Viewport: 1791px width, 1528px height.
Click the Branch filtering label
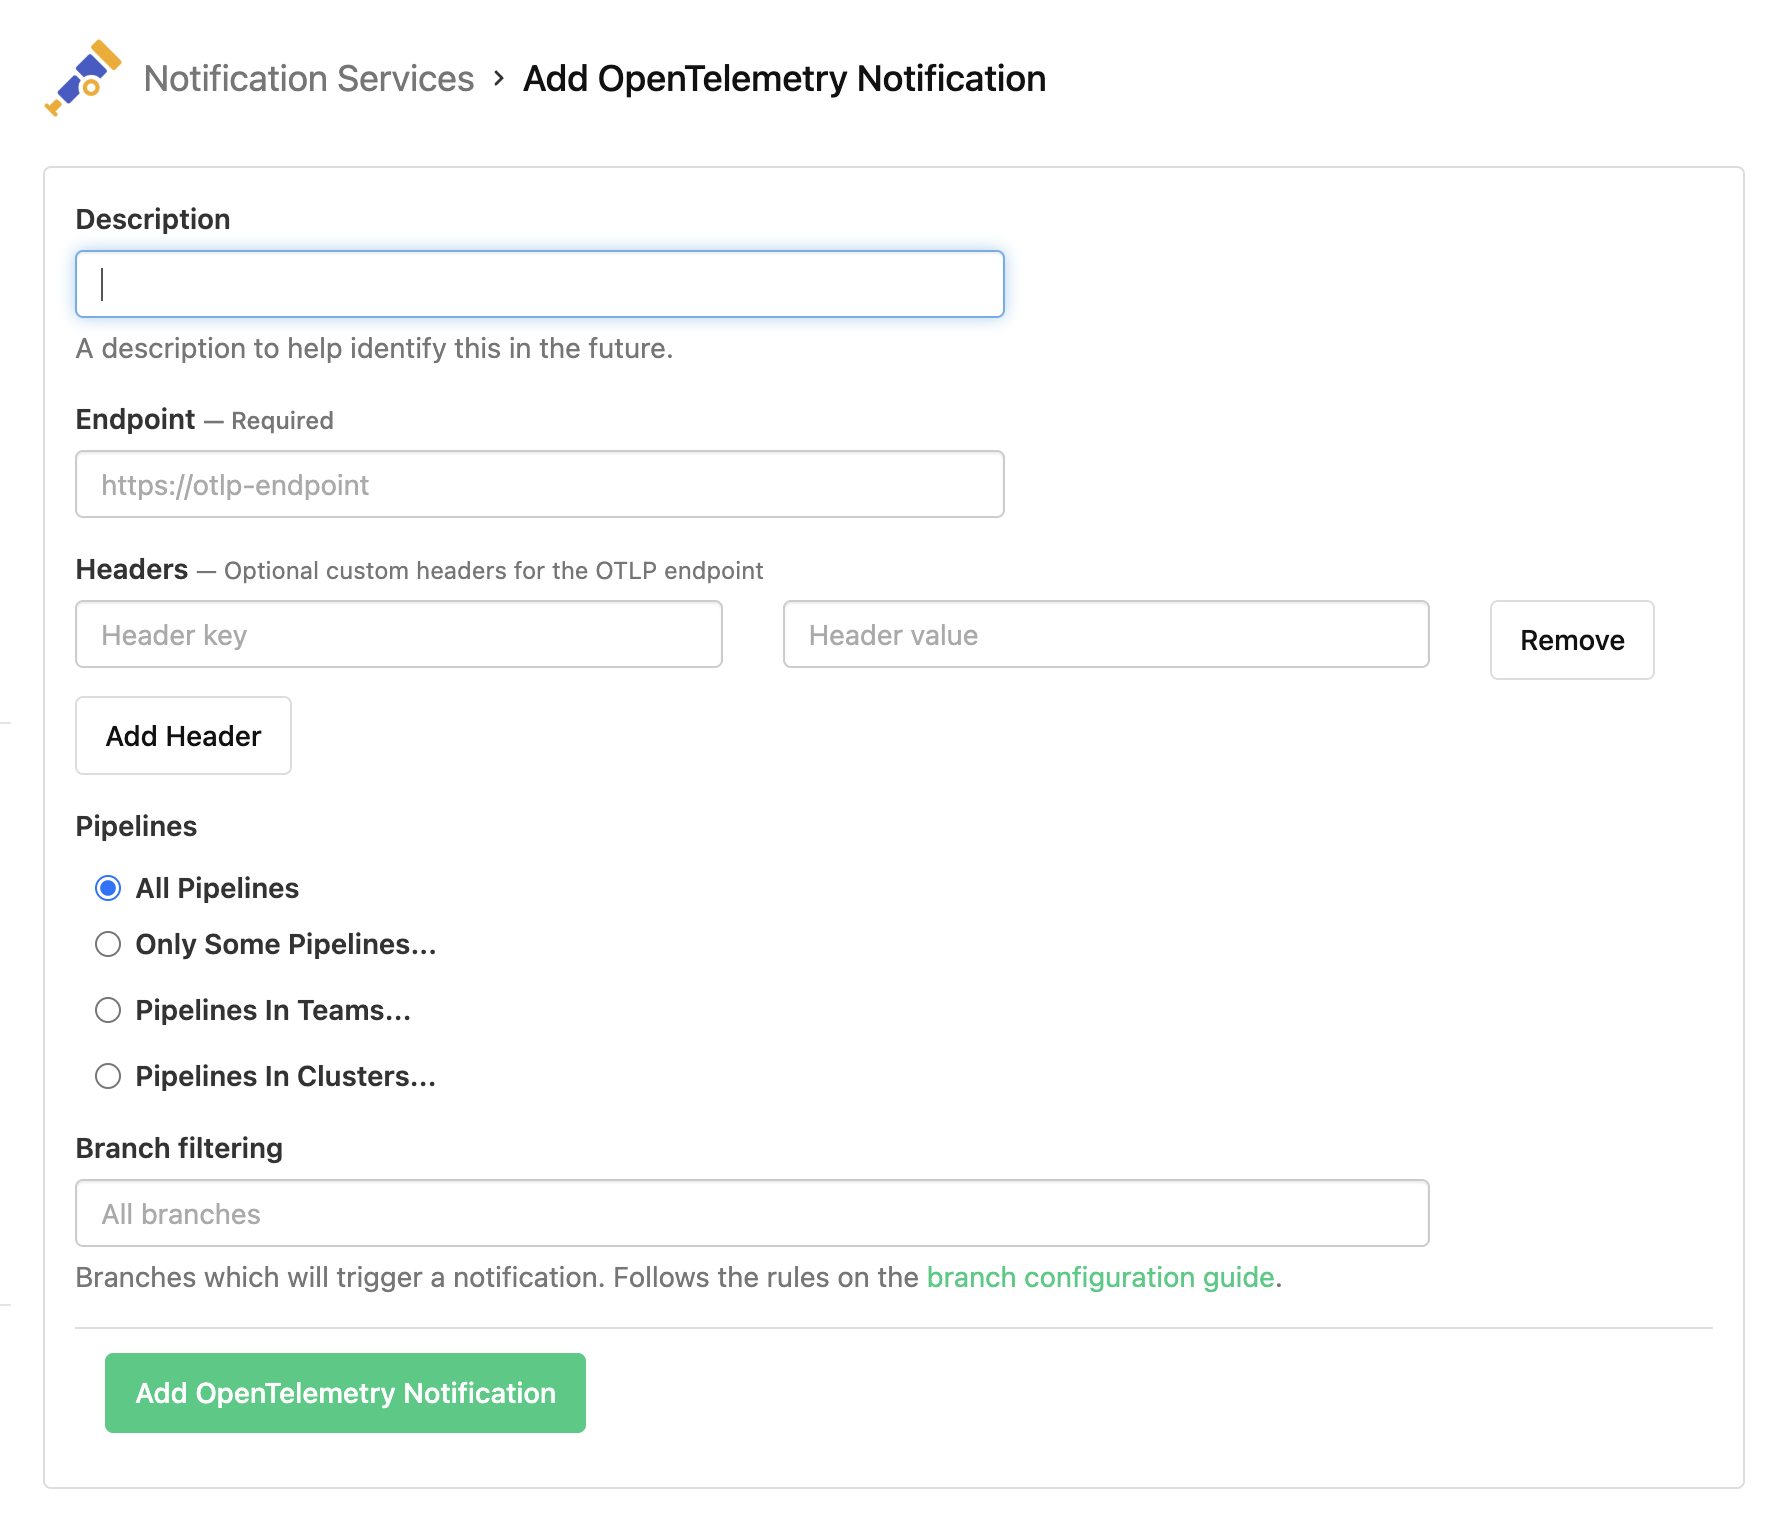(179, 1147)
